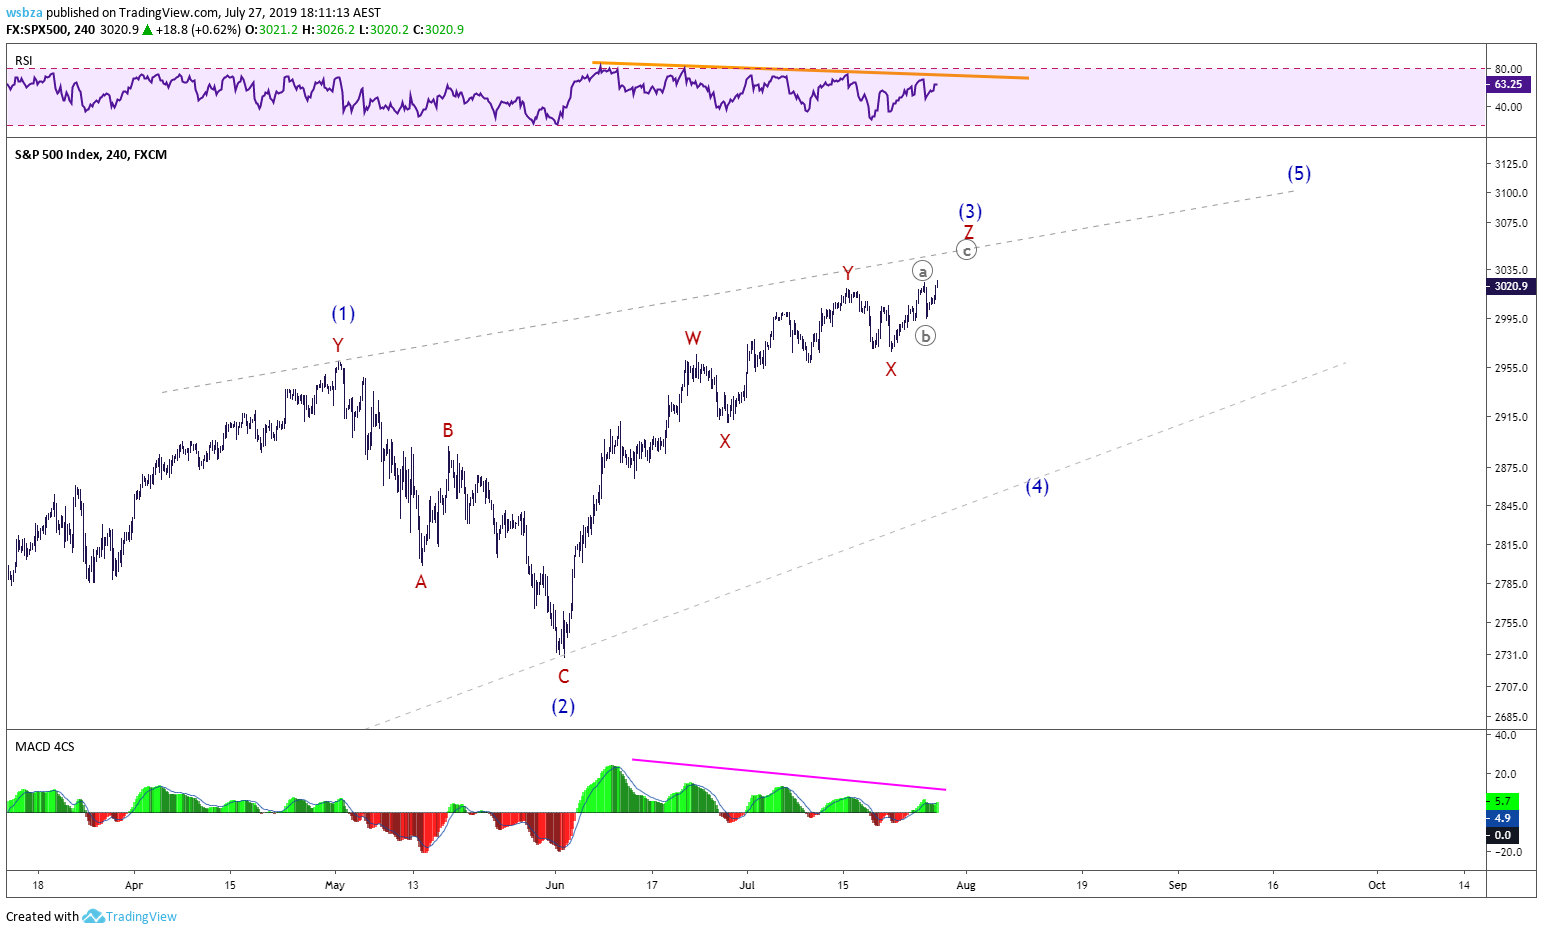Image resolution: width=1543 pixels, height=934 pixels.
Task: Click the red X label below circled b
Action: 891,369
